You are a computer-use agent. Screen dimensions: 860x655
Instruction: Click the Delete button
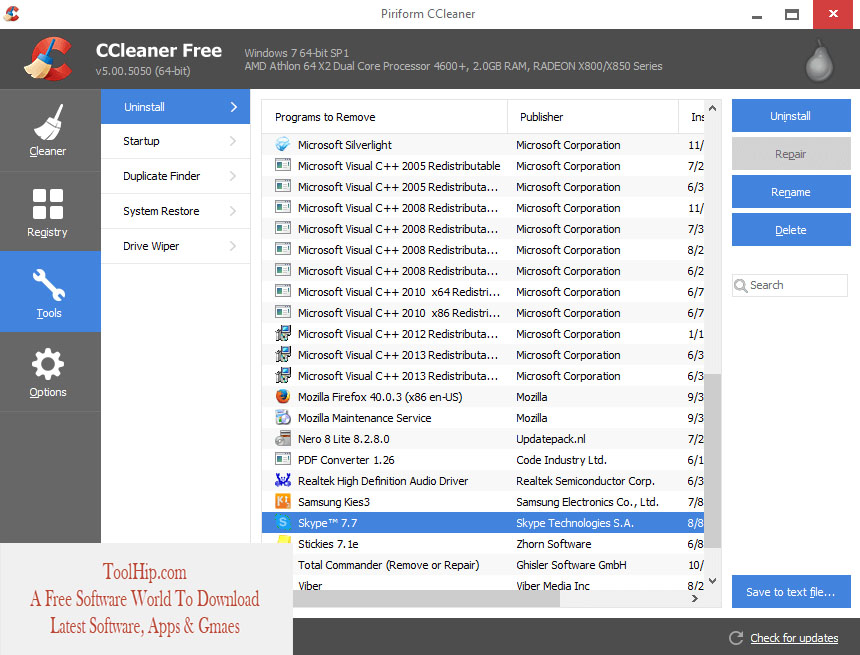(791, 230)
